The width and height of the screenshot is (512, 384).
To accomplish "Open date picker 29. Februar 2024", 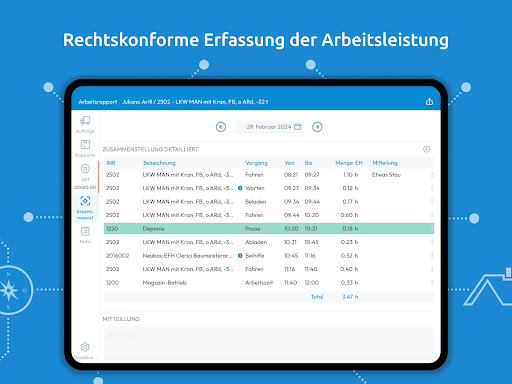I will coord(269,127).
